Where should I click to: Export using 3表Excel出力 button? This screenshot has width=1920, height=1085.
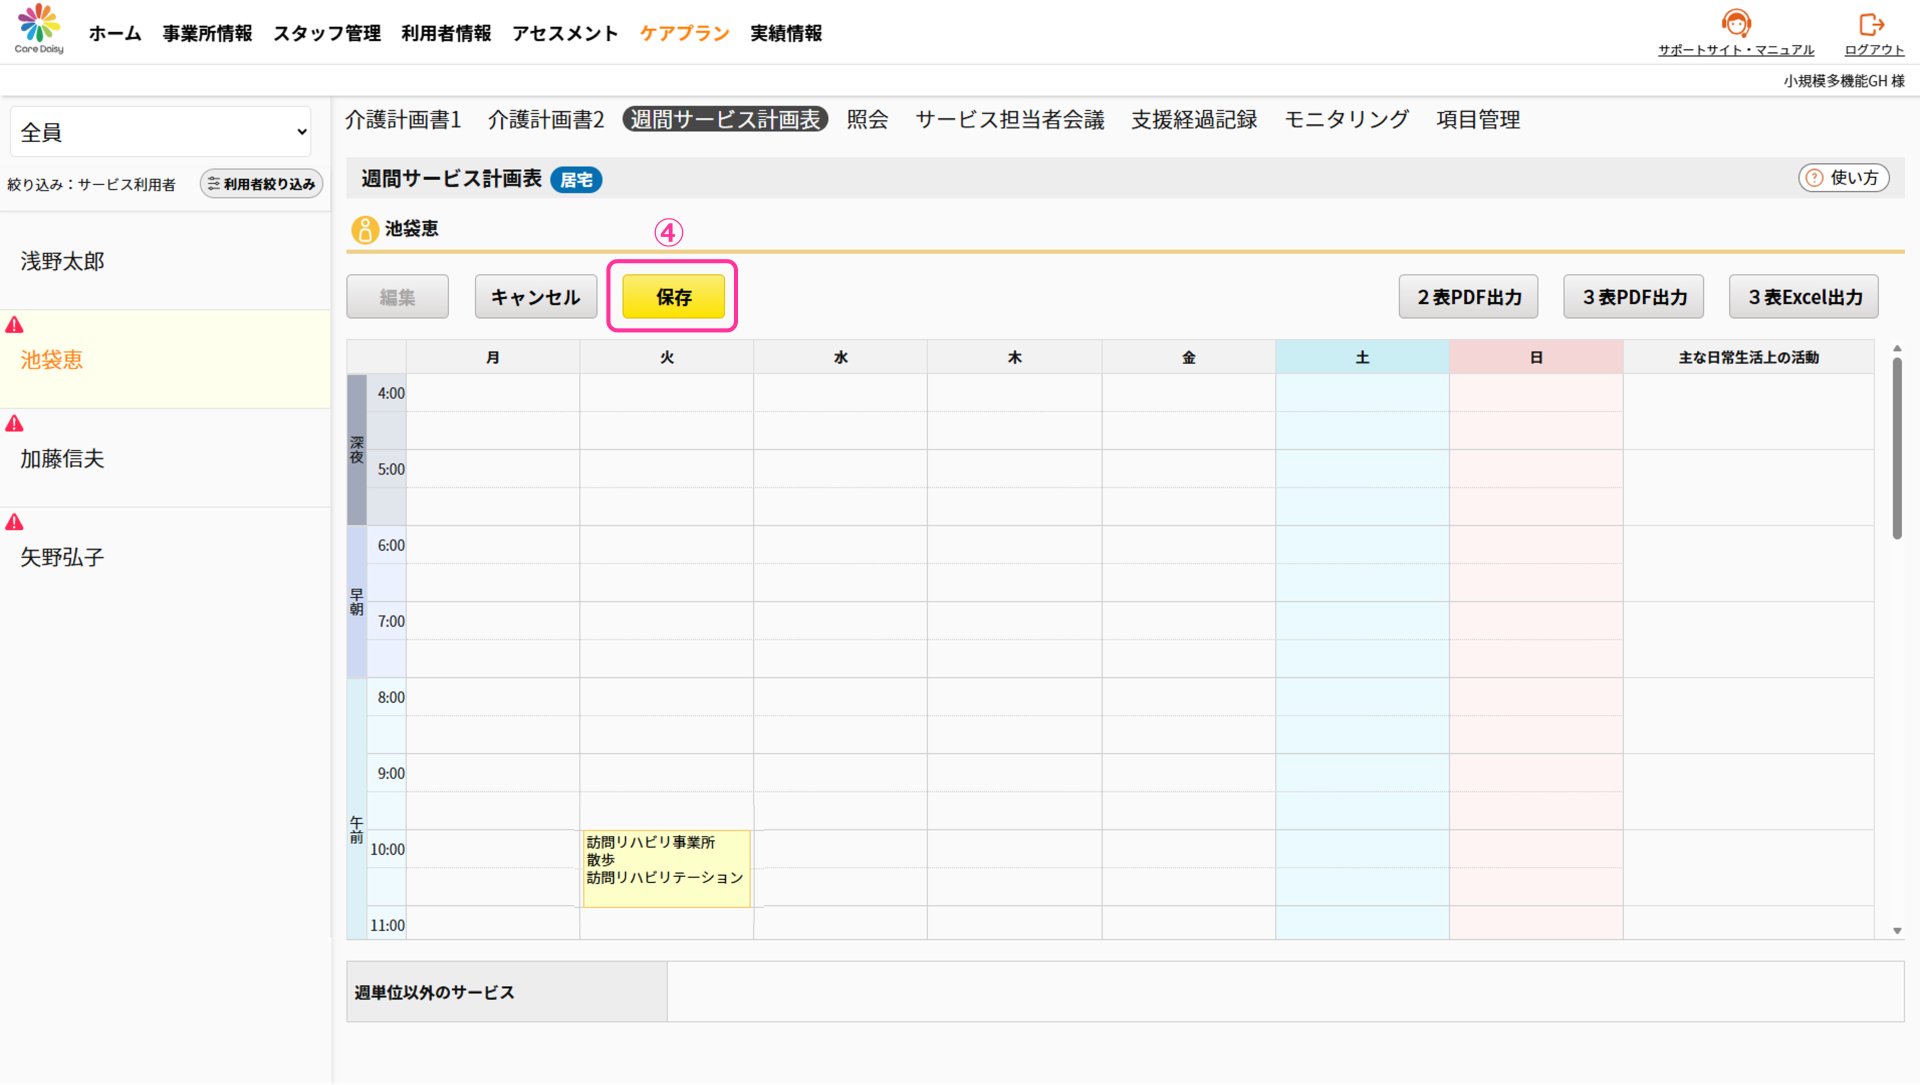(x=1804, y=297)
